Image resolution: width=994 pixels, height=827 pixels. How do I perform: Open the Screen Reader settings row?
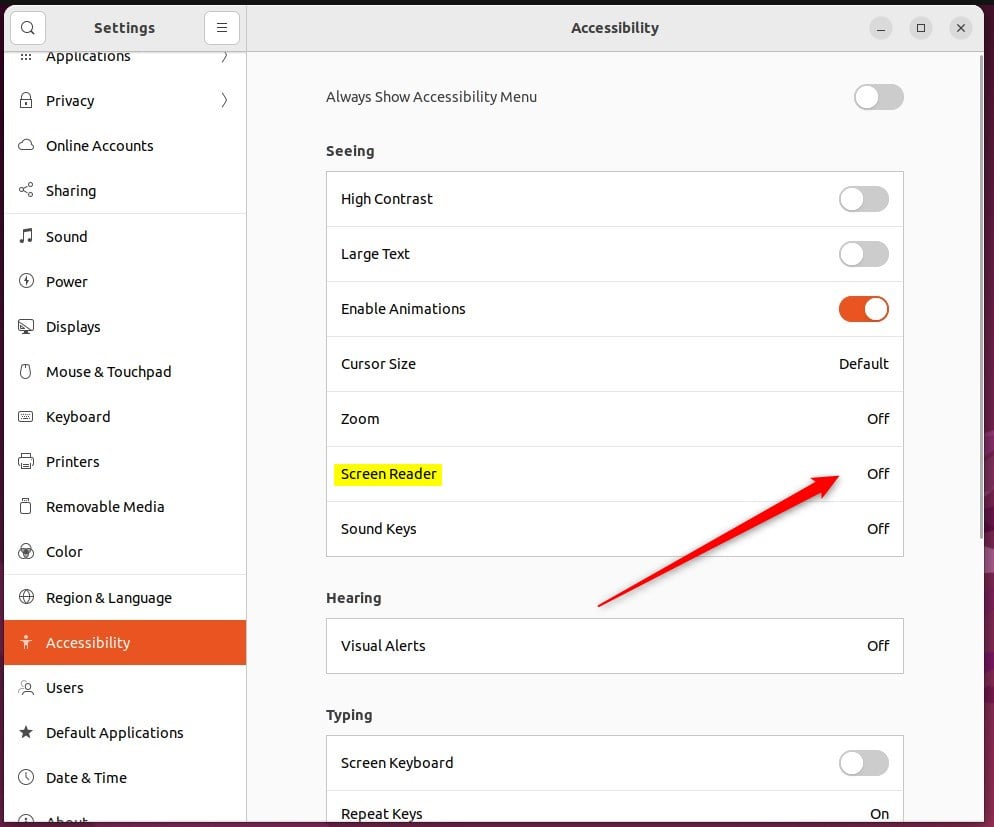[614, 474]
